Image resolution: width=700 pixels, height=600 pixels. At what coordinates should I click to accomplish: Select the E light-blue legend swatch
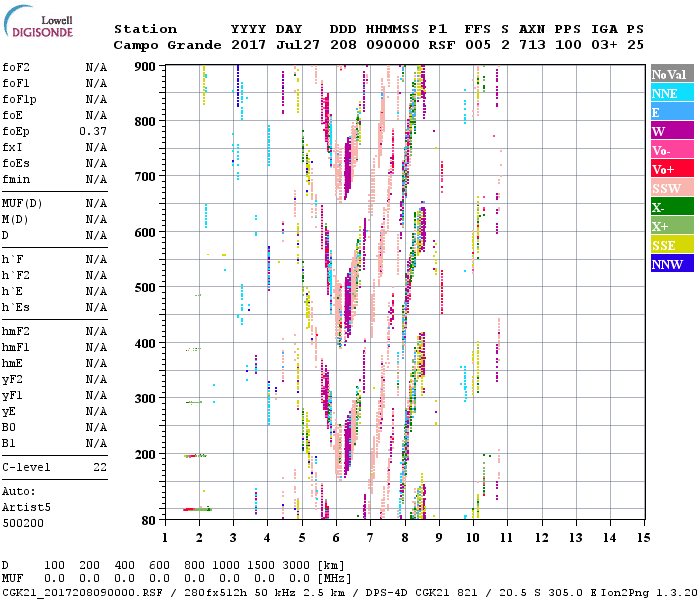[672, 112]
